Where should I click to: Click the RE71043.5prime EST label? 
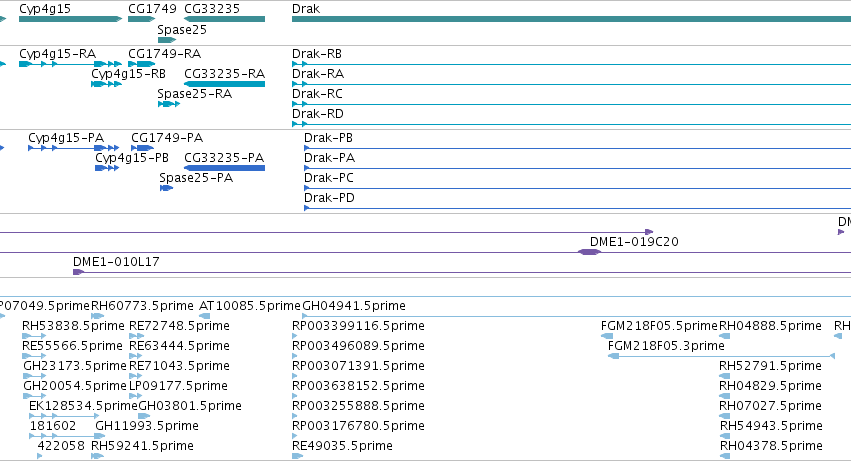click(179, 367)
